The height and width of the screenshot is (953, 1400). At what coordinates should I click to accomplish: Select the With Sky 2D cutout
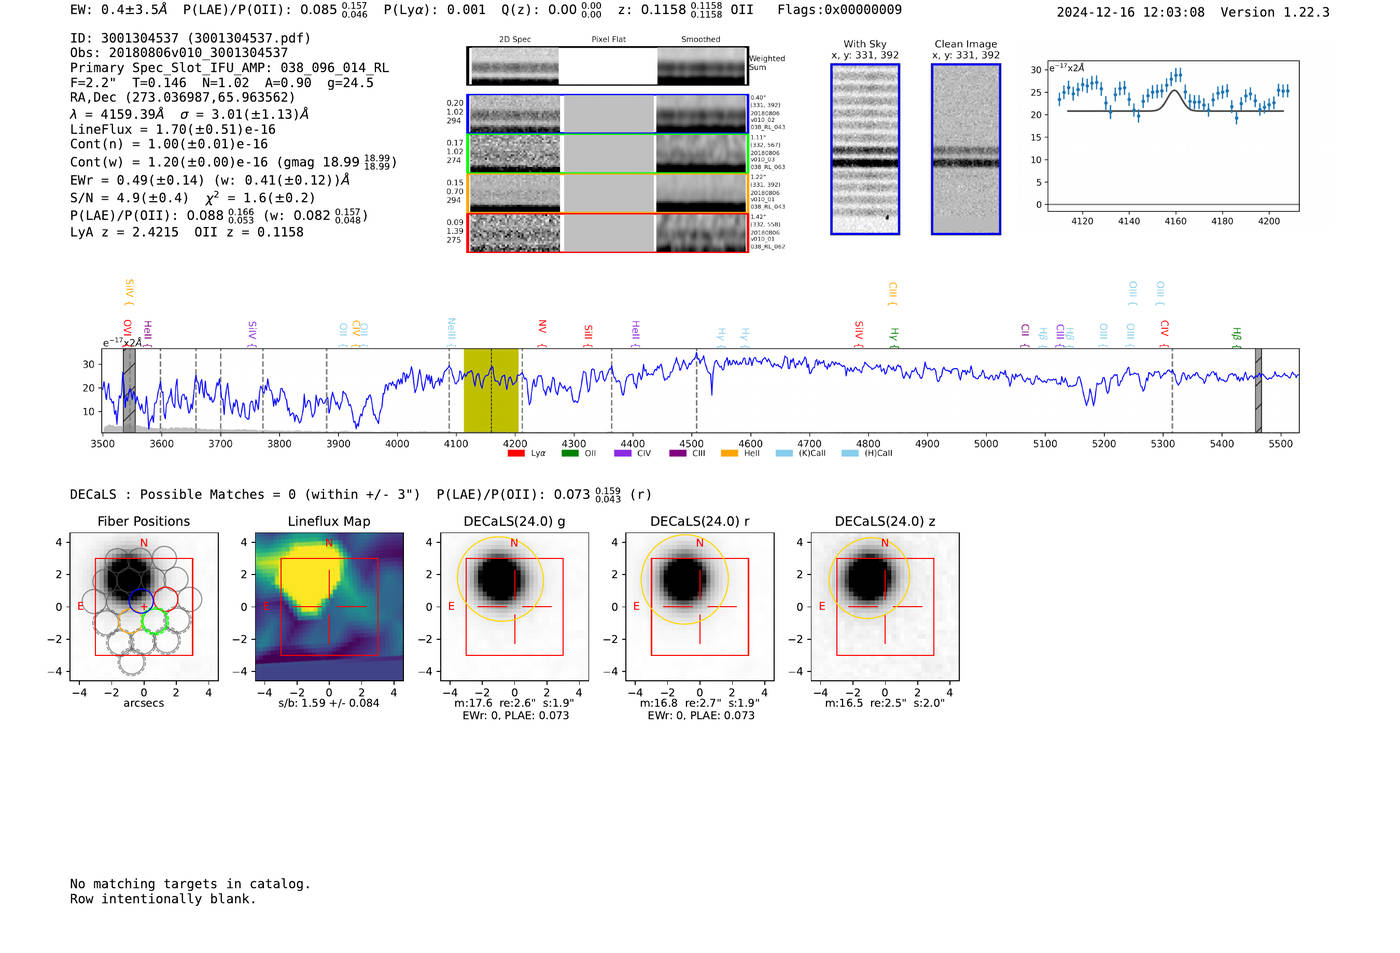[865, 149]
